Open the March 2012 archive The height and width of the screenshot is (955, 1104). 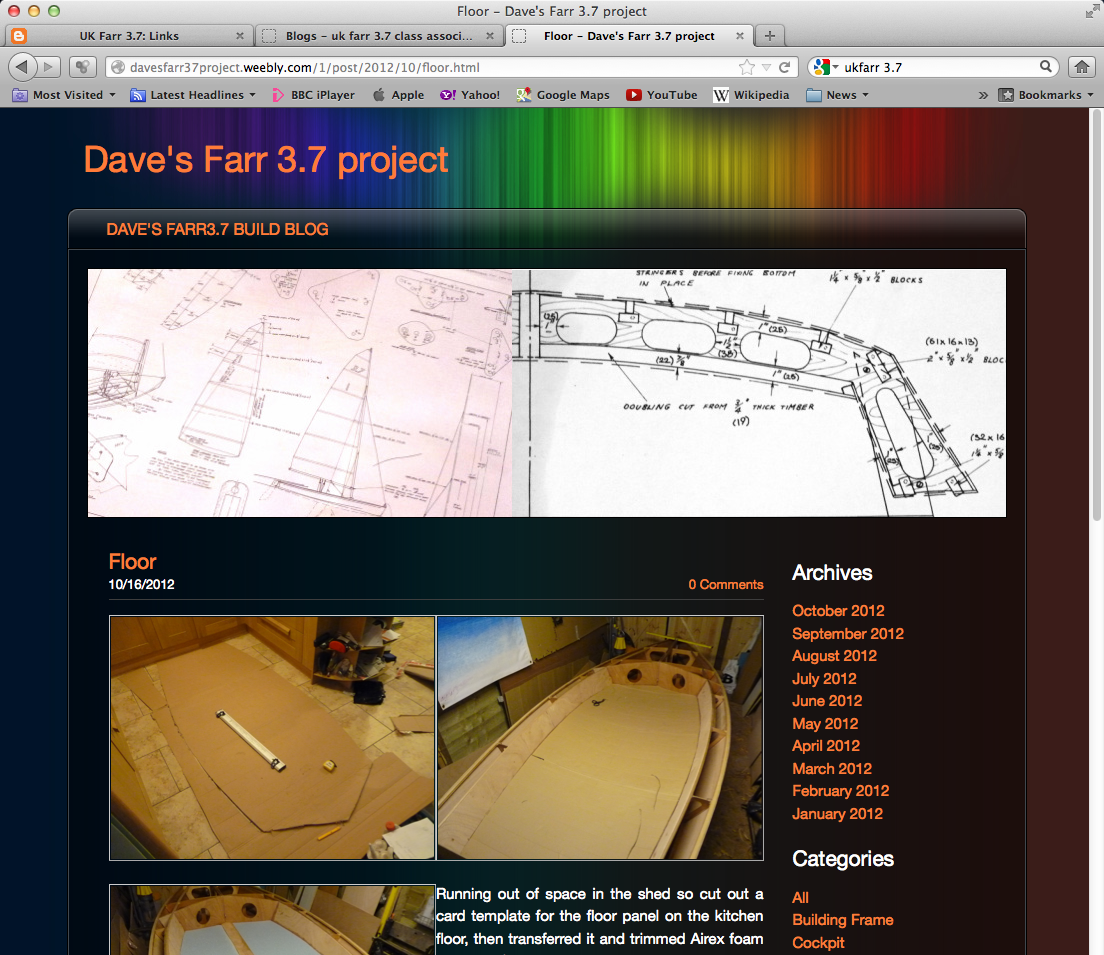click(x=832, y=768)
